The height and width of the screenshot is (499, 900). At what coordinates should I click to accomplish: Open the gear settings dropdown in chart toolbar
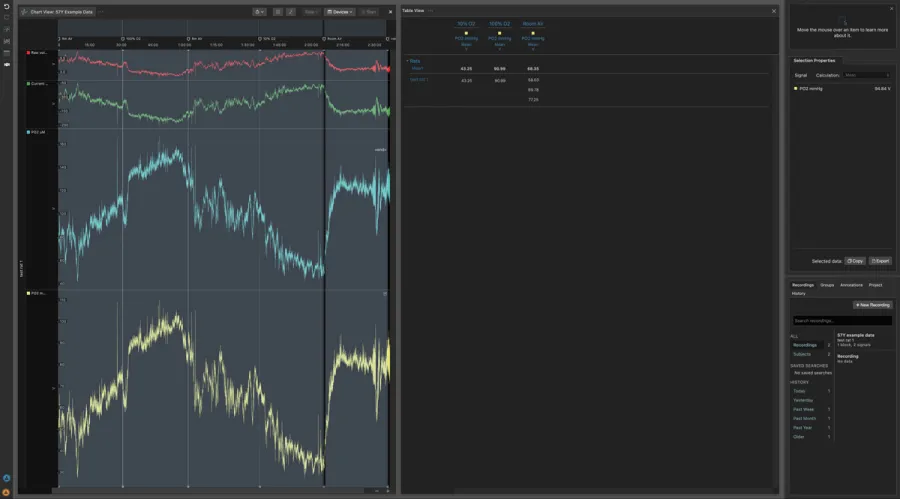coord(259,11)
